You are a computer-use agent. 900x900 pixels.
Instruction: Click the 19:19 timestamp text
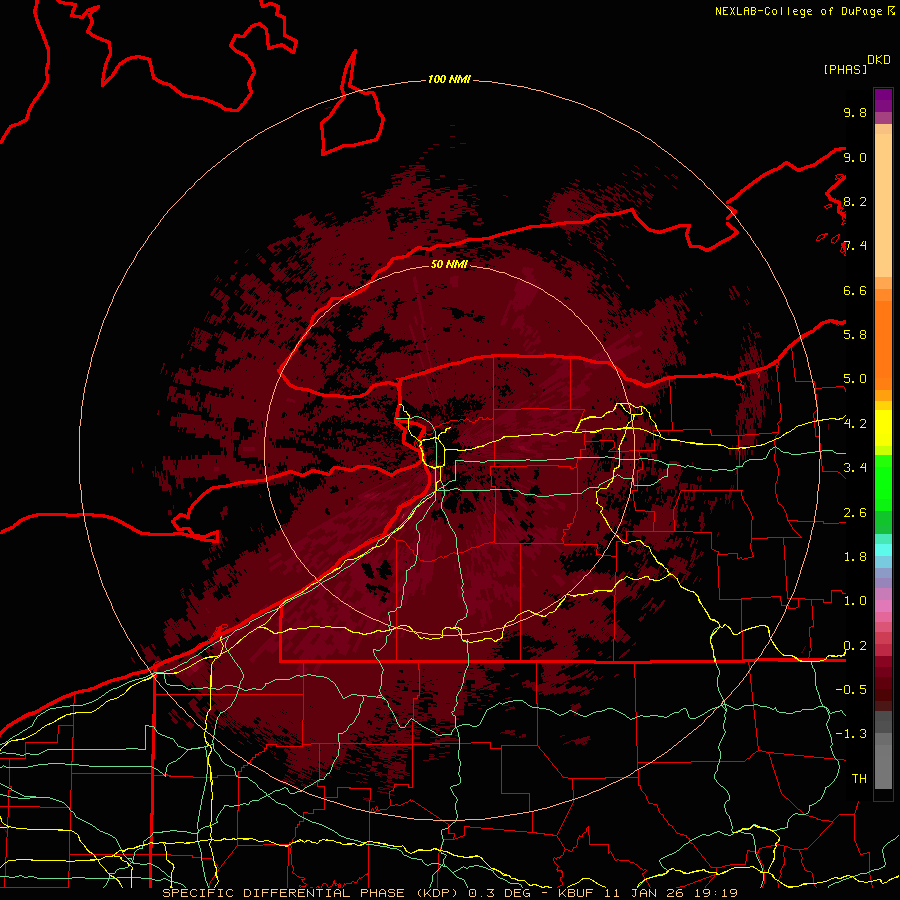[717, 893]
